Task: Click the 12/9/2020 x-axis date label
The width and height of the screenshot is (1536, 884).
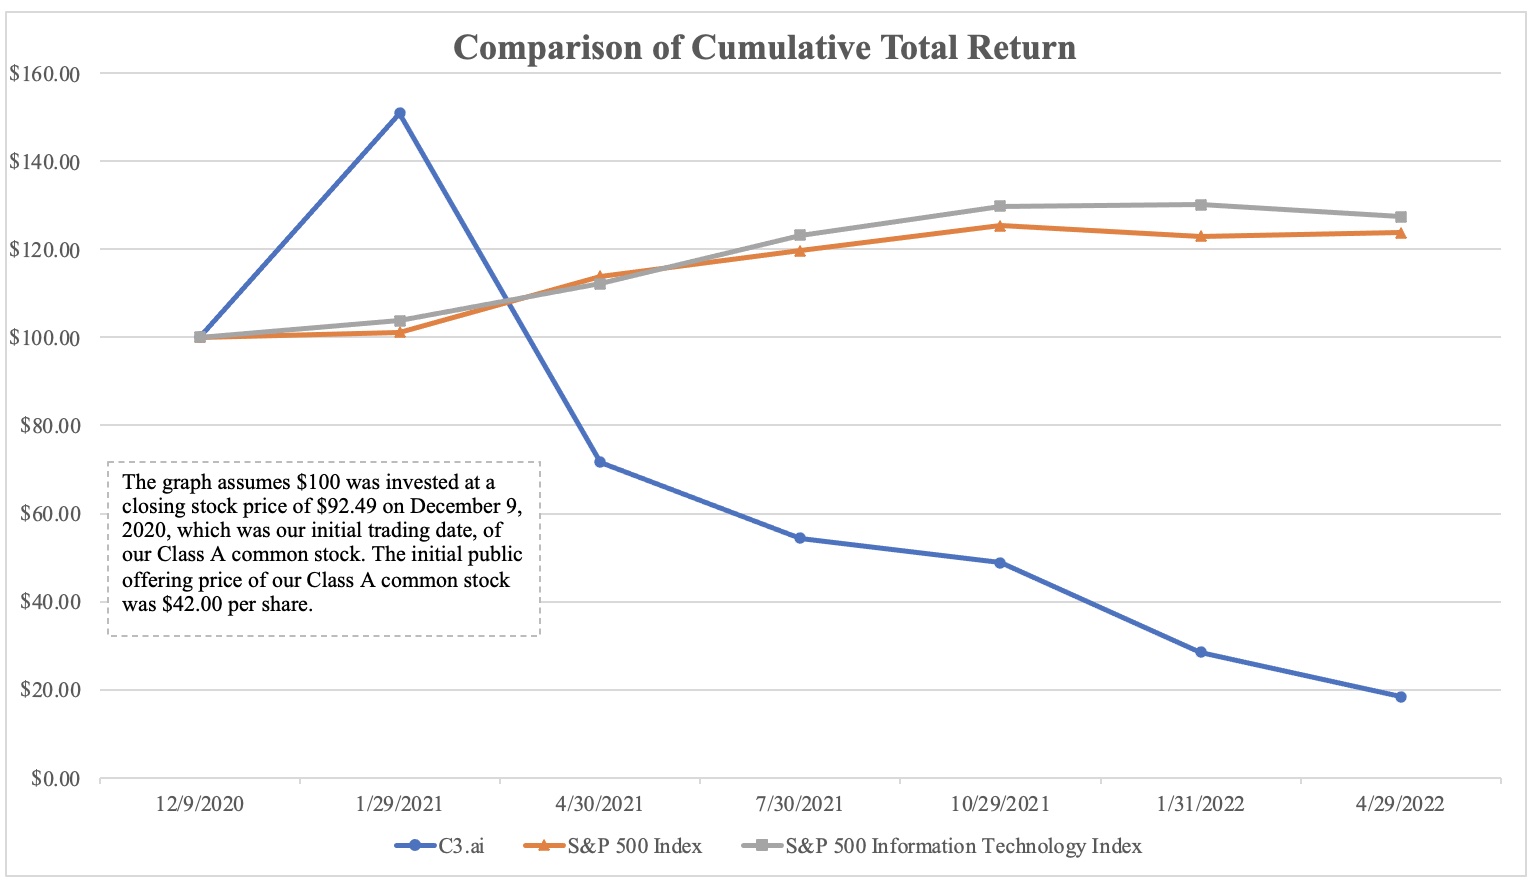Action: coord(200,804)
